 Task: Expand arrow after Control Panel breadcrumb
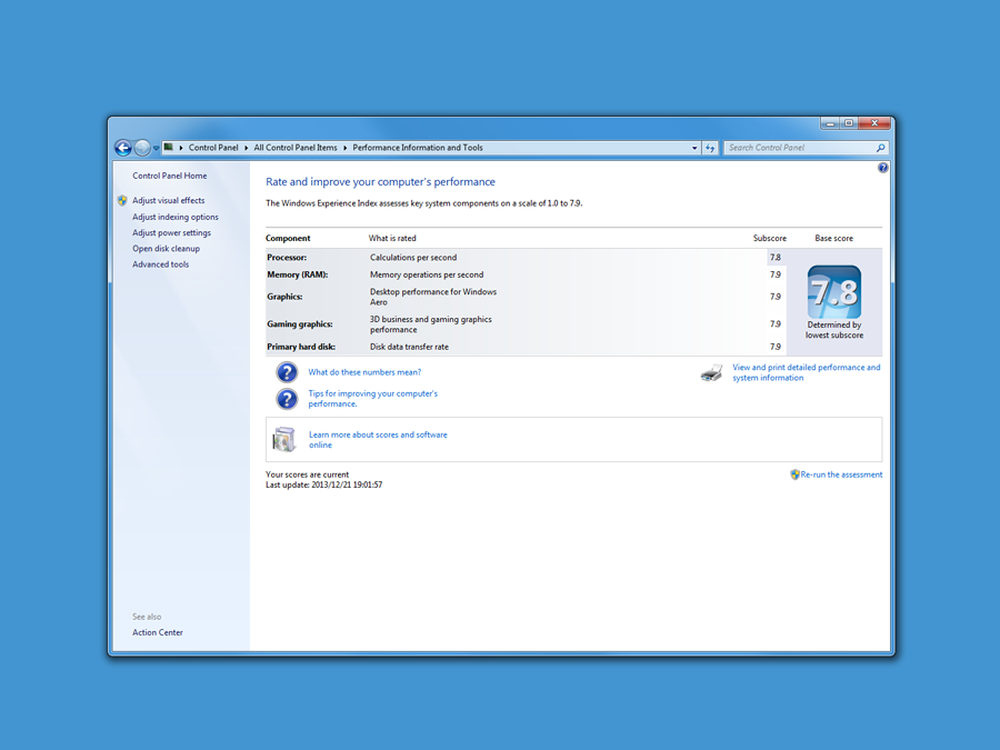coord(246,148)
